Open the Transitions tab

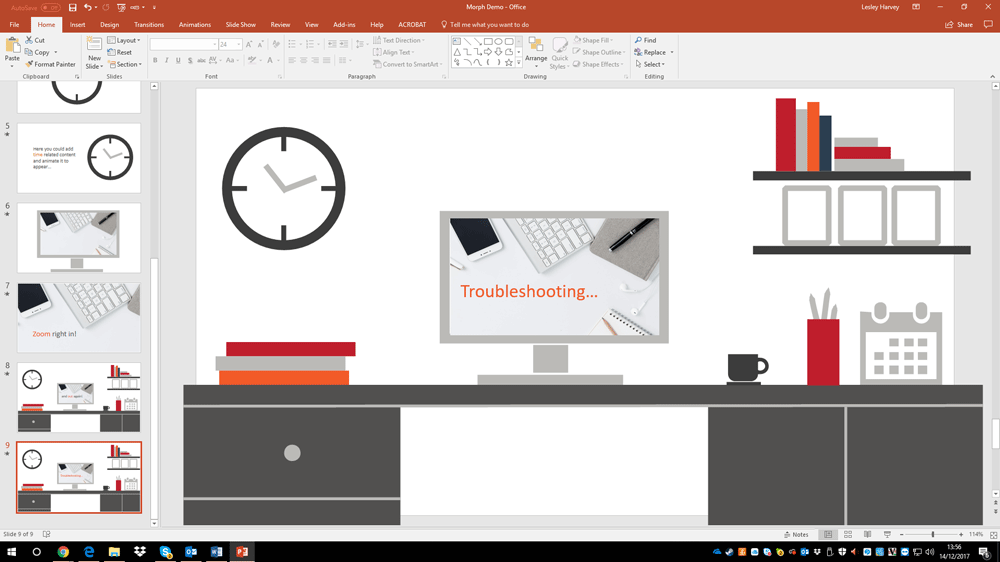(x=149, y=25)
